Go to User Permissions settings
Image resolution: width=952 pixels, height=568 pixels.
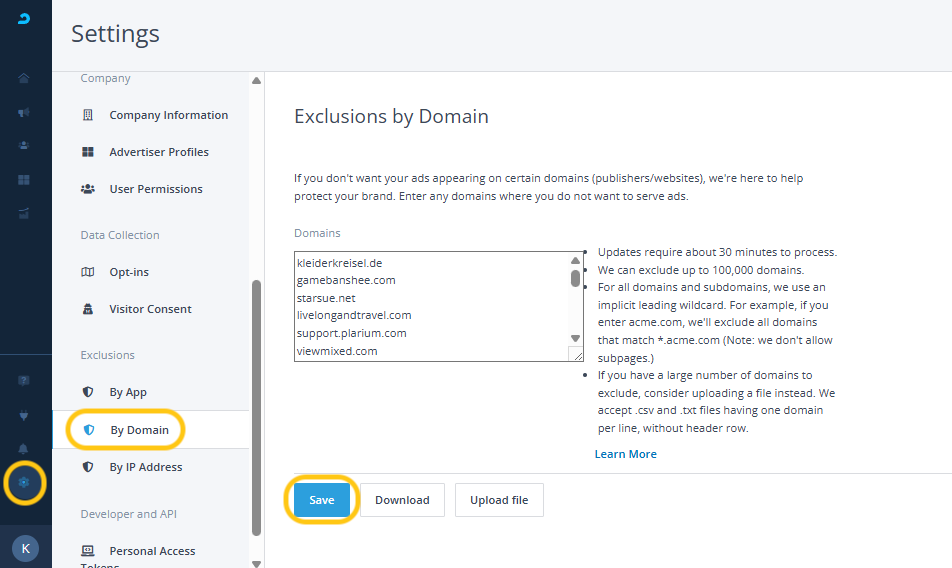click(155, 189)
